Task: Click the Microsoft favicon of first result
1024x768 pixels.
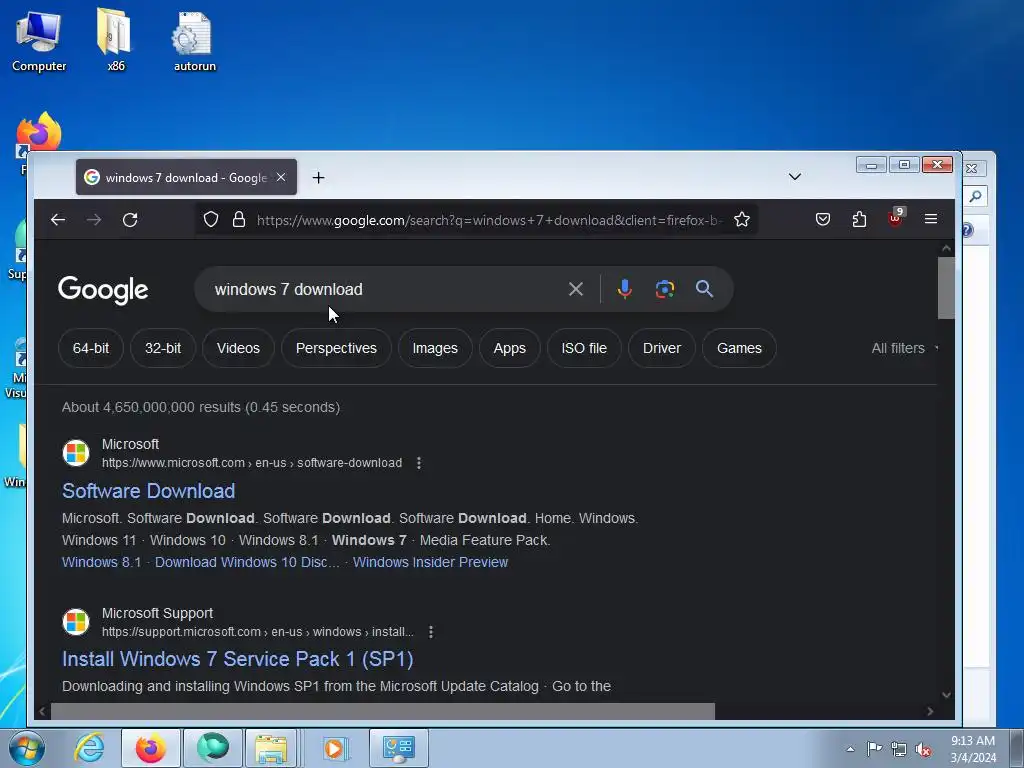Action: tap(76, 453)
